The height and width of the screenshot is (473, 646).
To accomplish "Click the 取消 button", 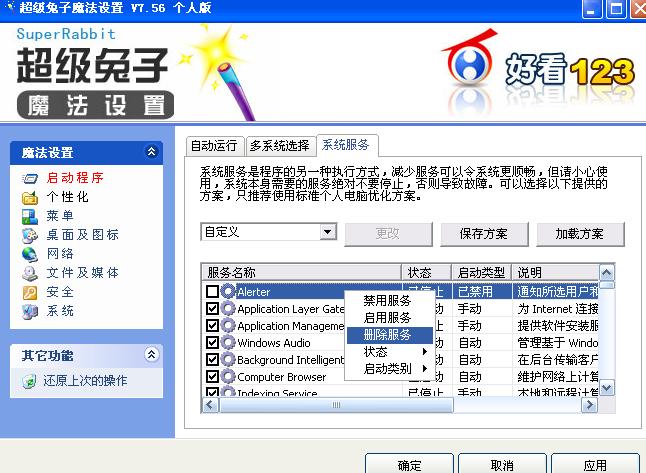I will pos(502,464).
